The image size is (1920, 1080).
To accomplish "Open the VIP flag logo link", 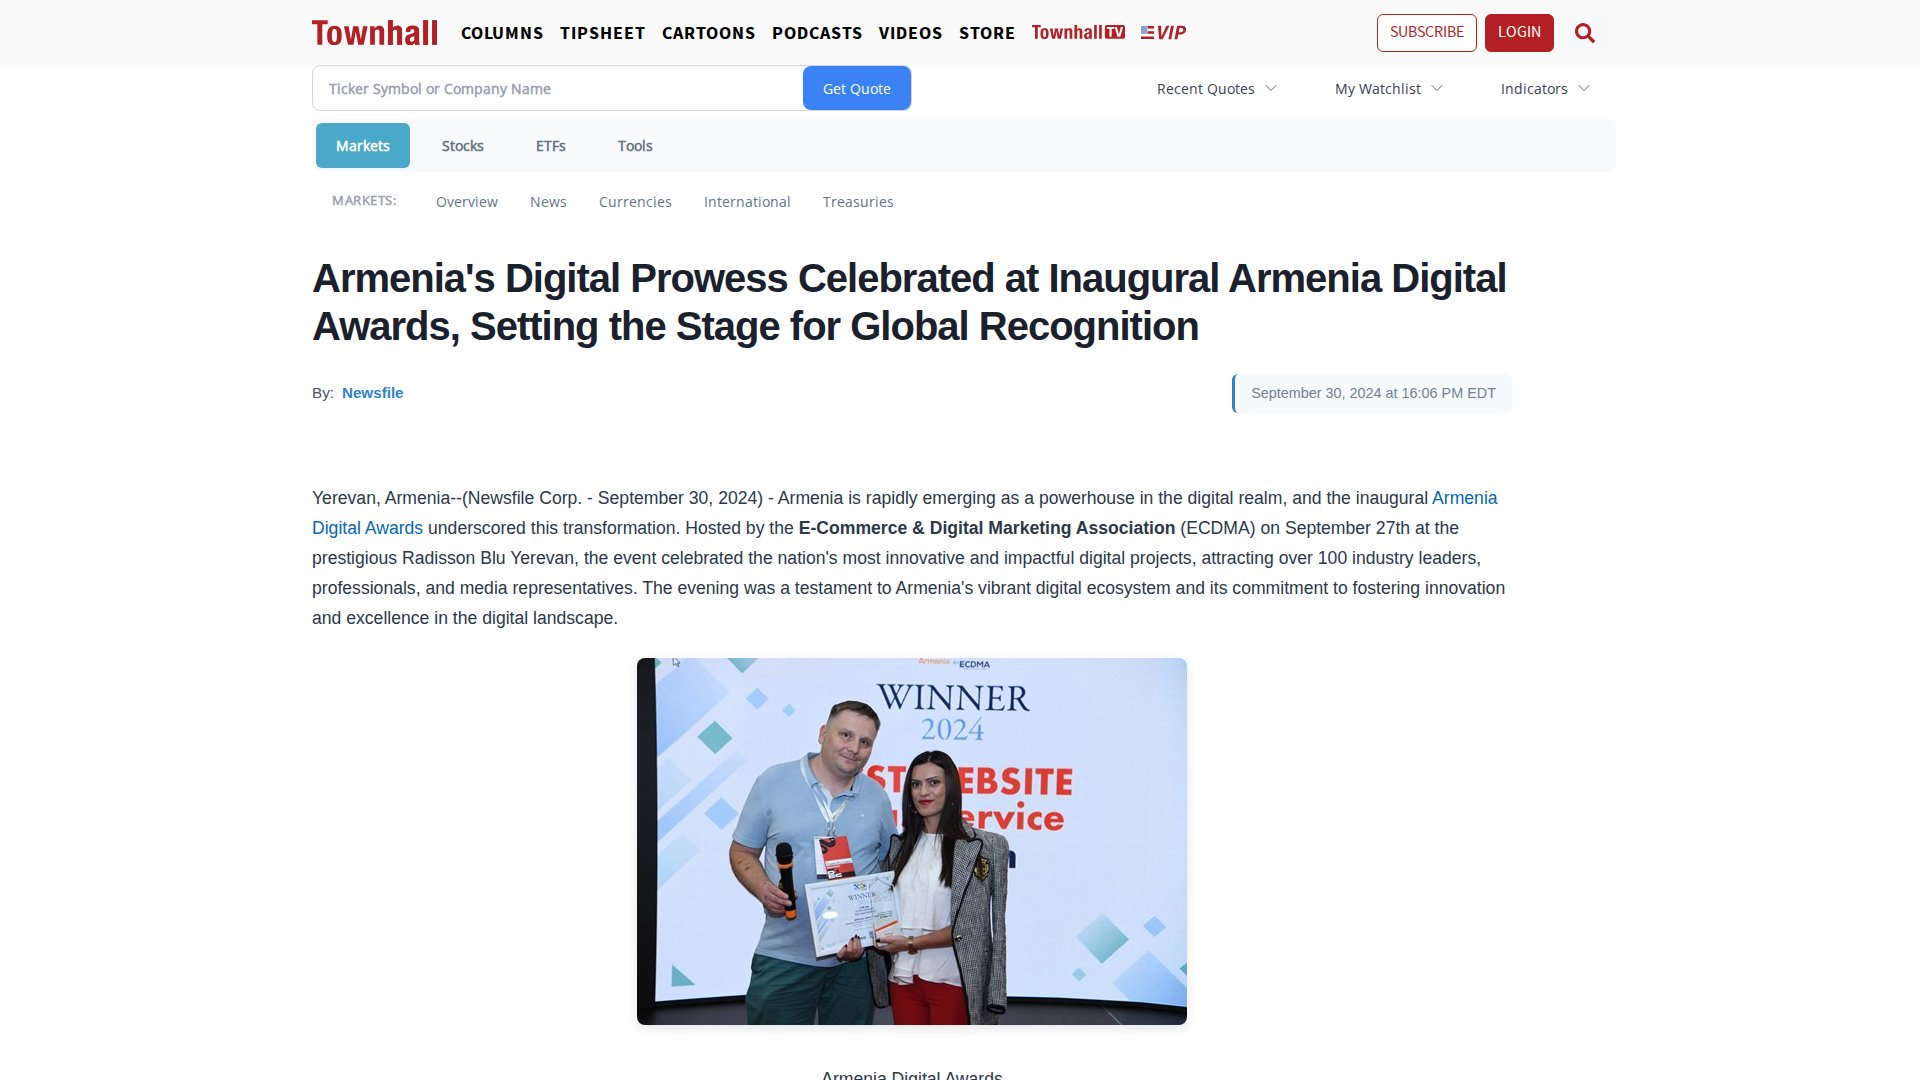I will (1163, 33).
